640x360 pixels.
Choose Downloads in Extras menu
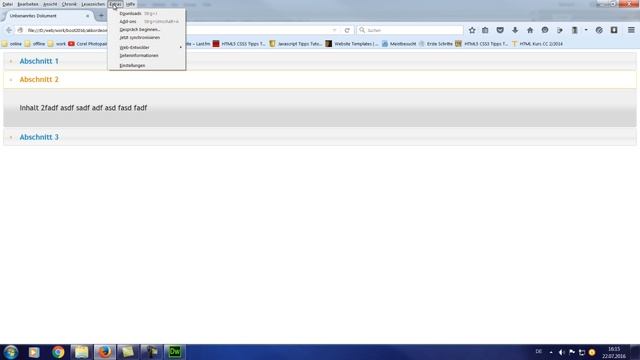tap(147, 13)
